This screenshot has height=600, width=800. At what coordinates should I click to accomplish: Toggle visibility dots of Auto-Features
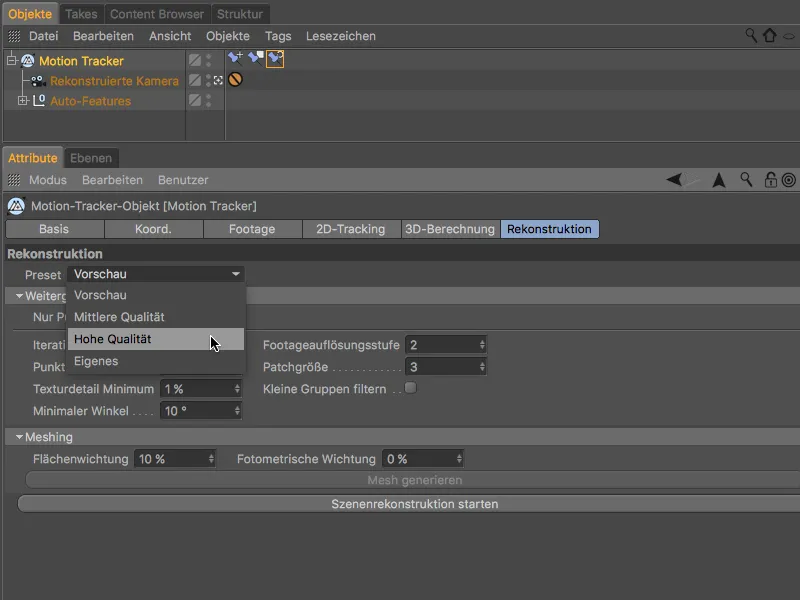click(208, 100)
